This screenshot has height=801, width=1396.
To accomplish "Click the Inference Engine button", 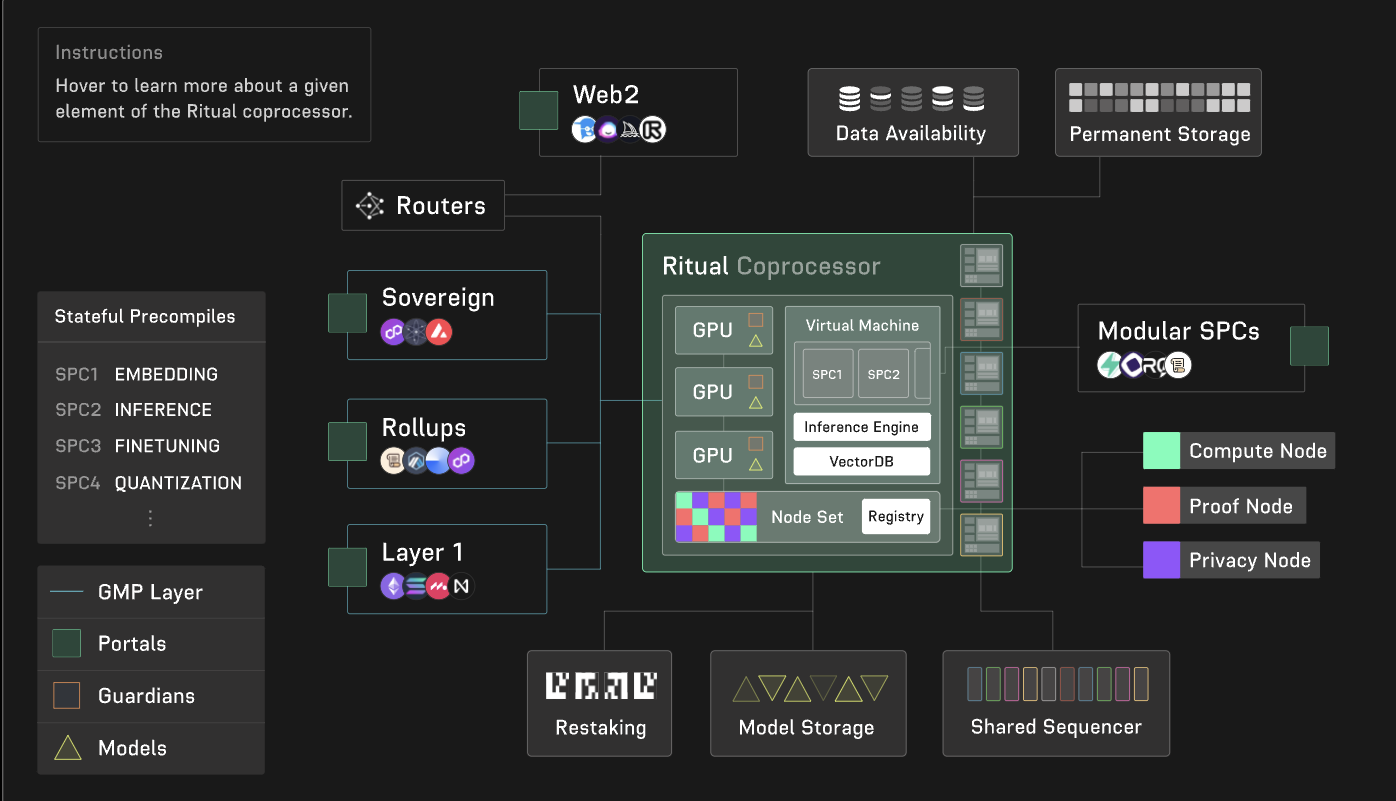I will pyautogui.click(x=861, y=427).
